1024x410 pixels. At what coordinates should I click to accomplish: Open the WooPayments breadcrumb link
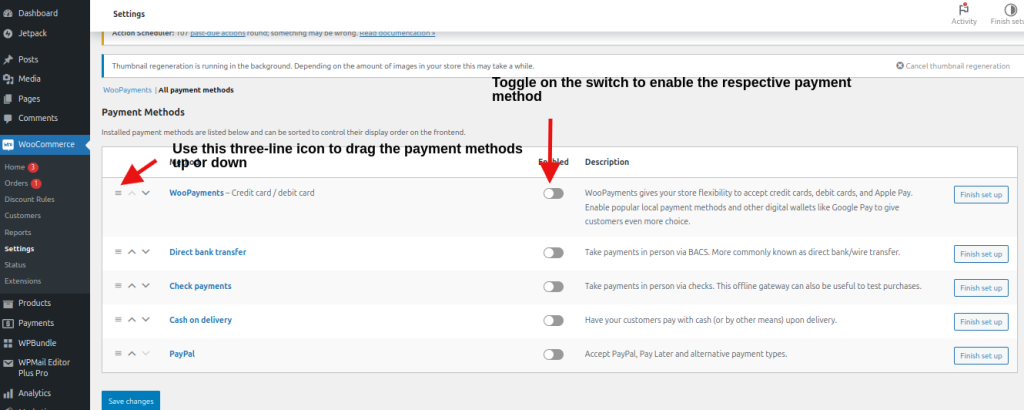pyautogui.click(x=127, y=90)
